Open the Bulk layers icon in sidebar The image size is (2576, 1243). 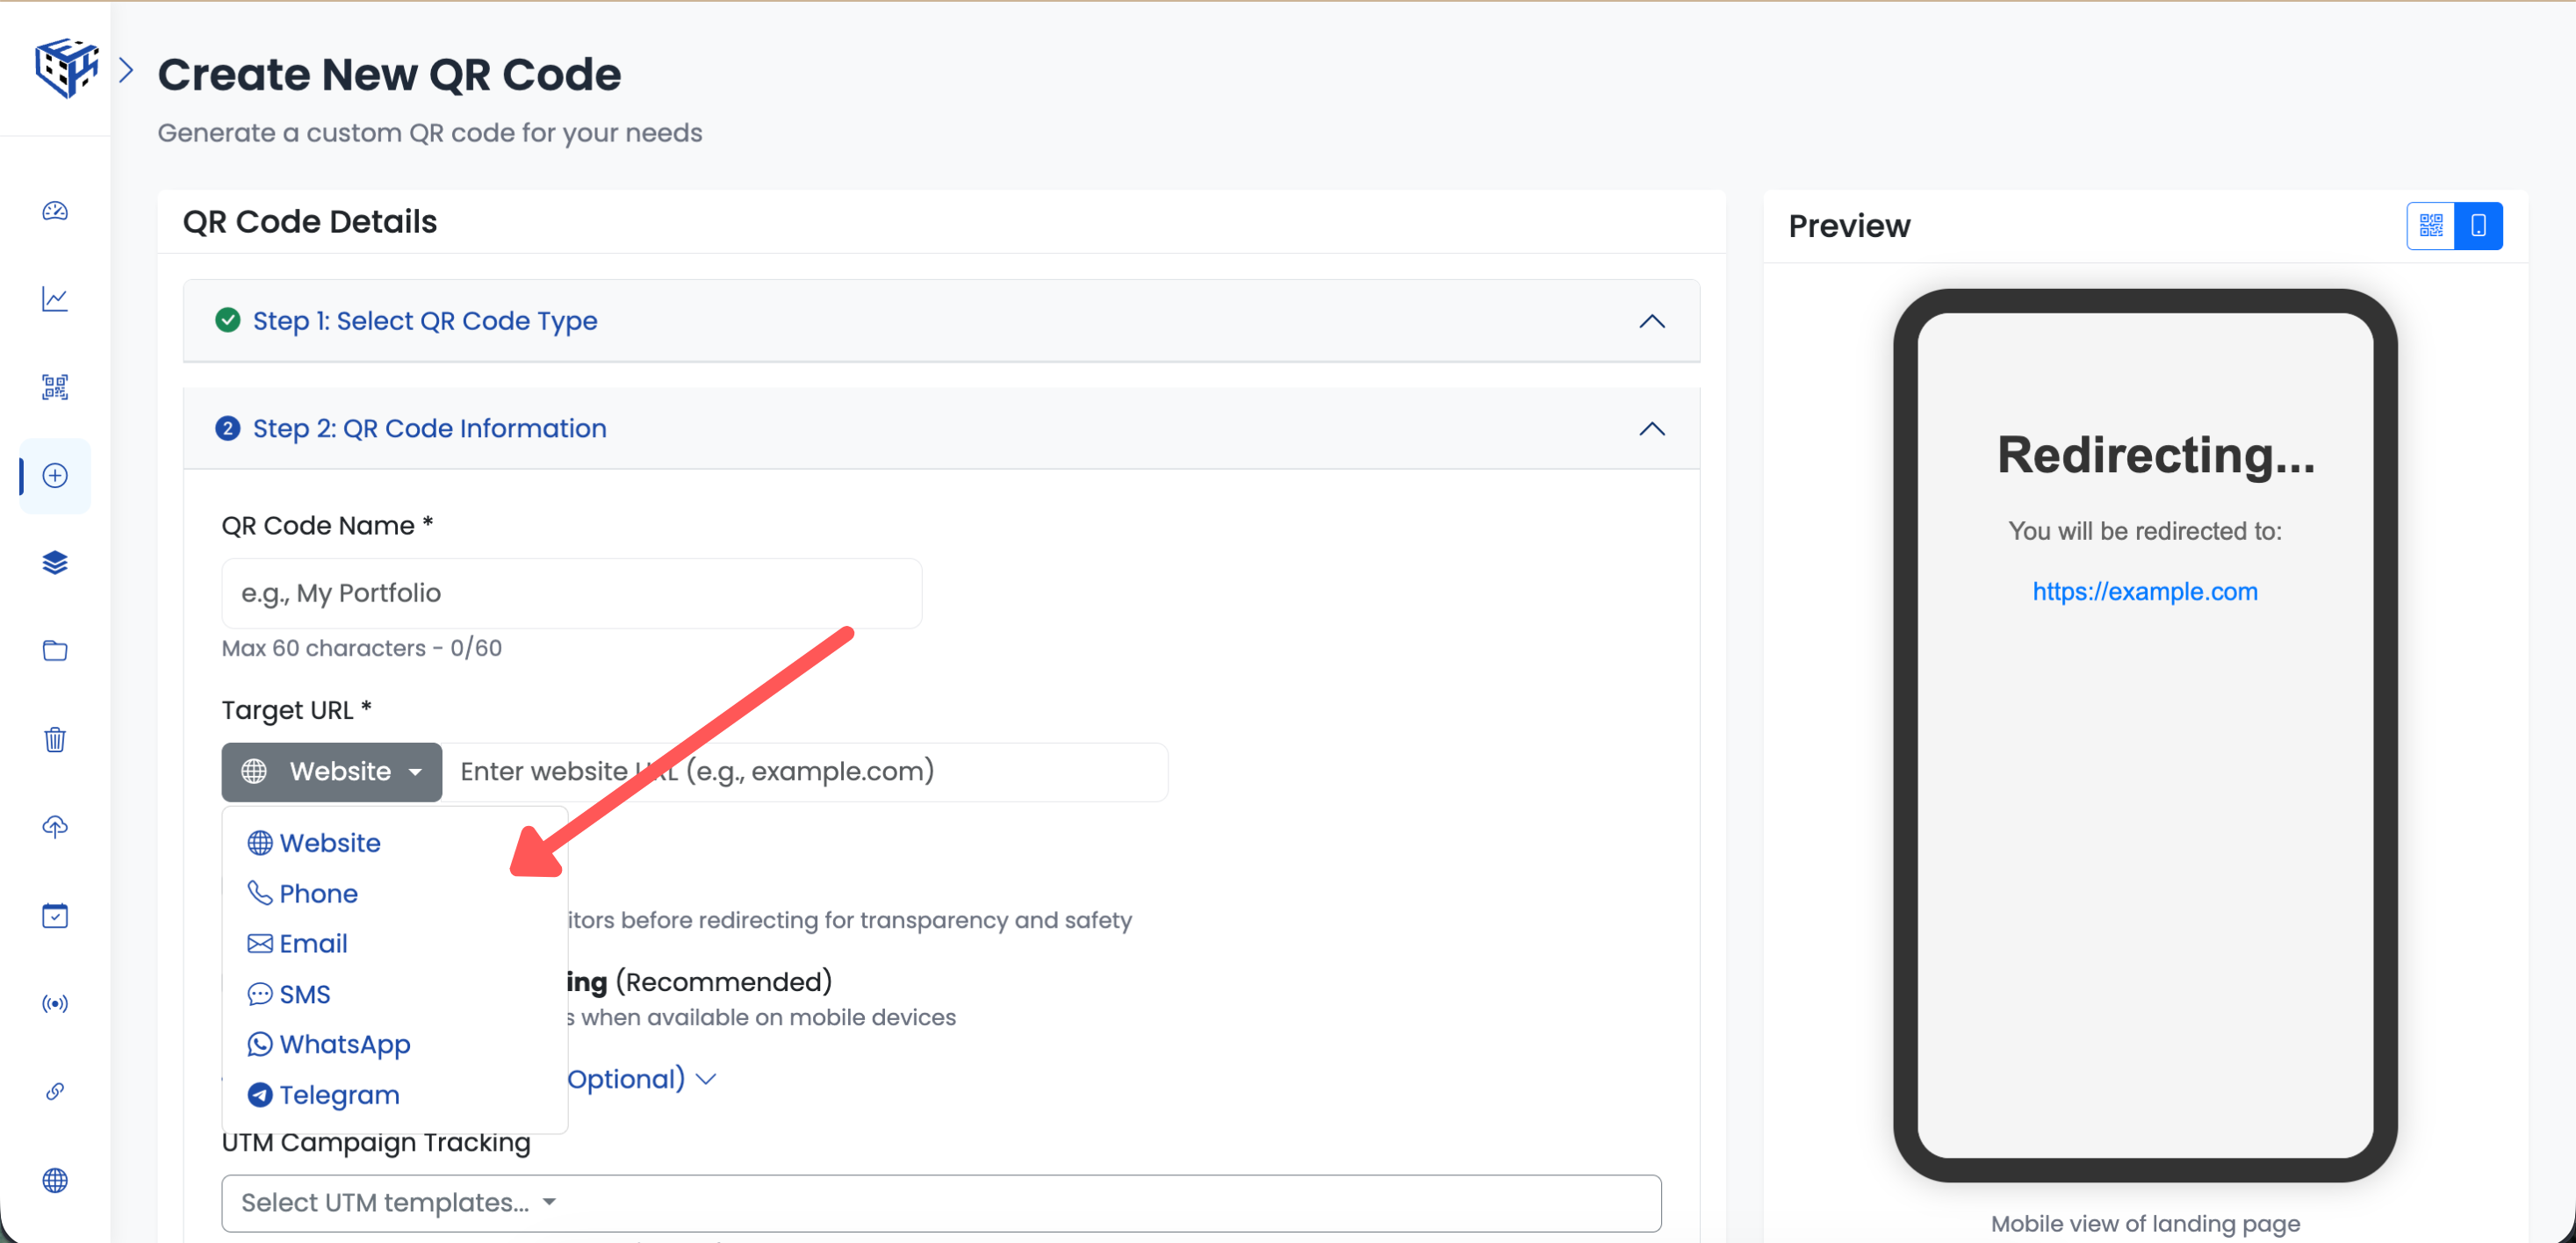[x=54, y=562]
